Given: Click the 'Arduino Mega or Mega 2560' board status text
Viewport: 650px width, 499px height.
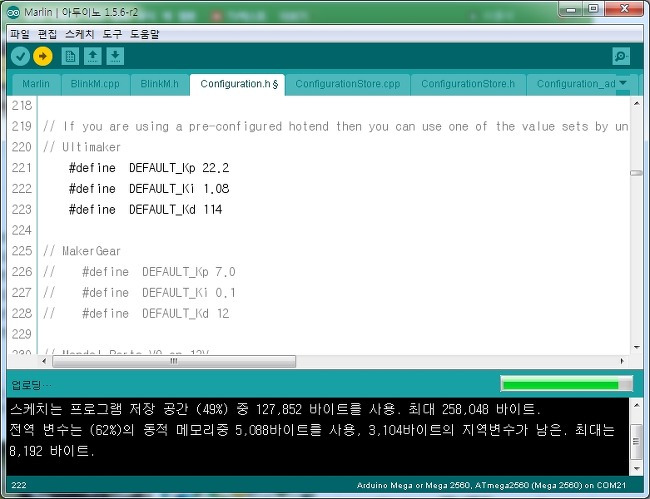Looking at the screenshot, I should [x=491, y=485].
